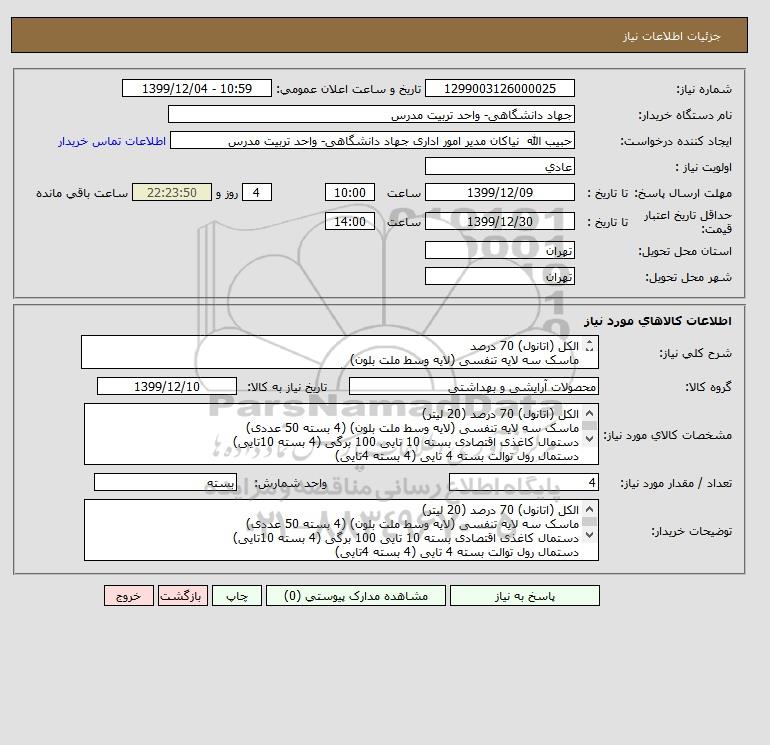The height and width of the screenshot is (745, 770).
Task: Click the تعداد / مقدار field showing 4
Action: pyautogui.click(x=523, y=482)
